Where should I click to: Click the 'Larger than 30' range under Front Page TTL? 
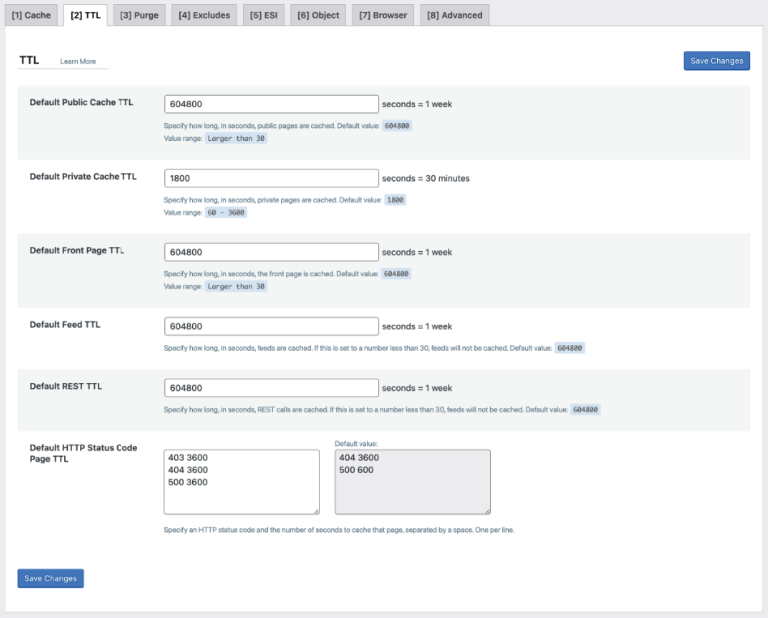coord(236,286)
